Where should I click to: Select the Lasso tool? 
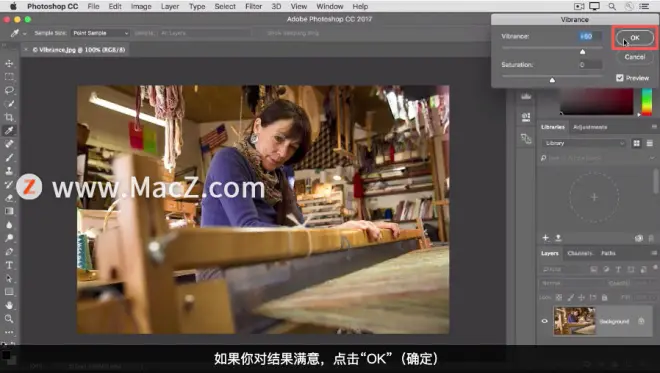pyautogui.click(x=9, y=90)
